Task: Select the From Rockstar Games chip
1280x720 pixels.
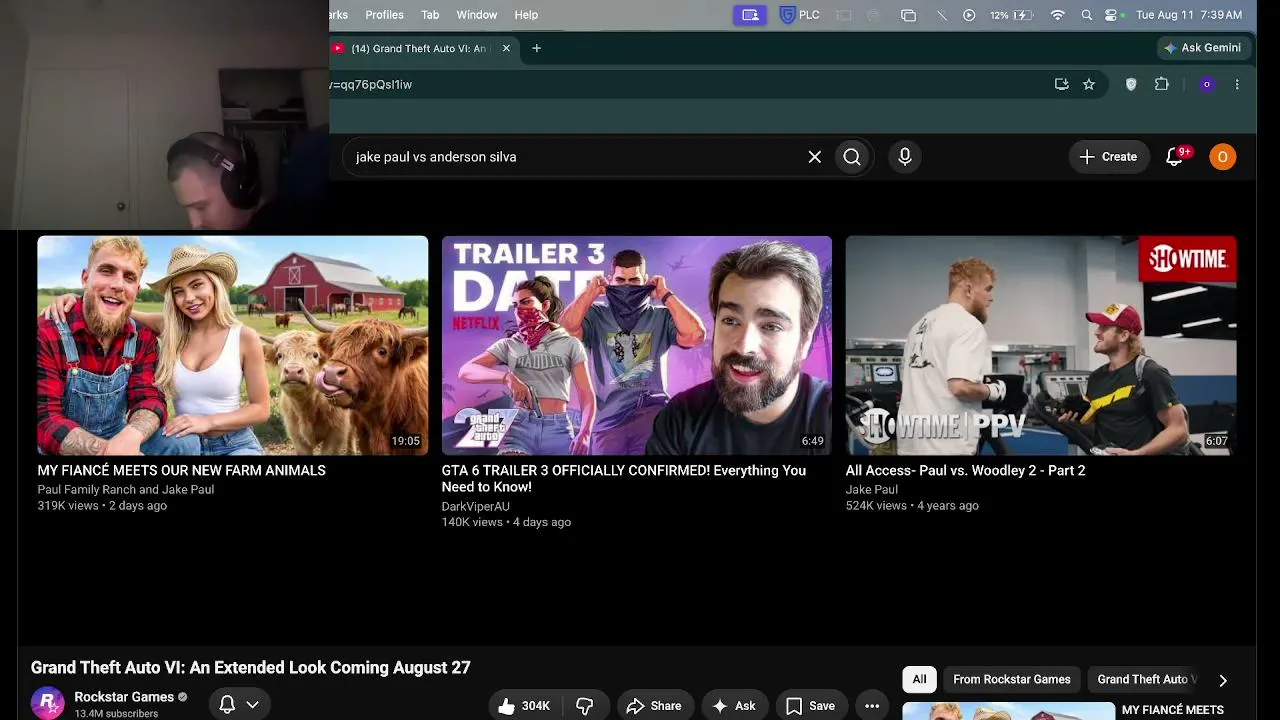Action: coord(1012,680)
